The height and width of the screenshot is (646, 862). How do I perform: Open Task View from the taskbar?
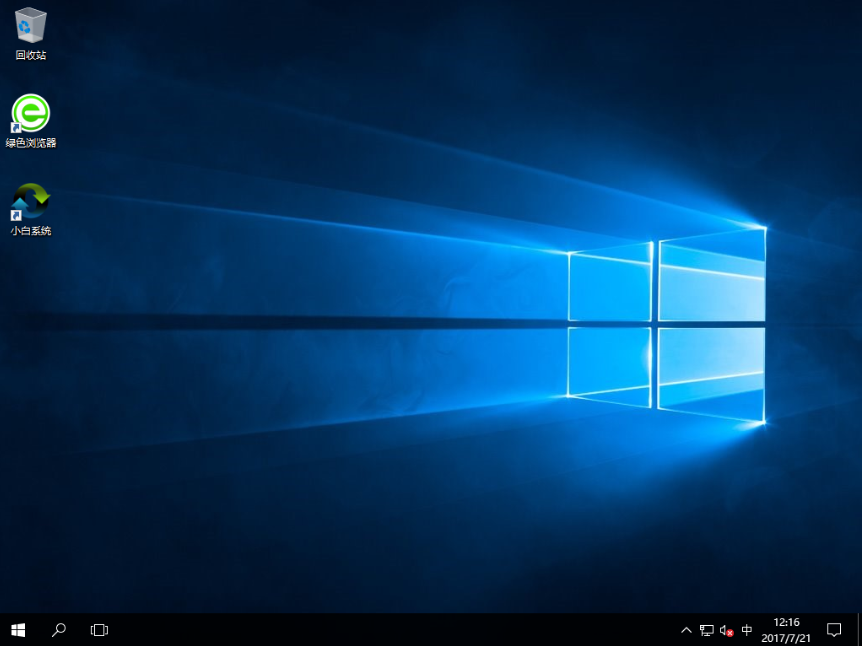[x=98, y=630]
